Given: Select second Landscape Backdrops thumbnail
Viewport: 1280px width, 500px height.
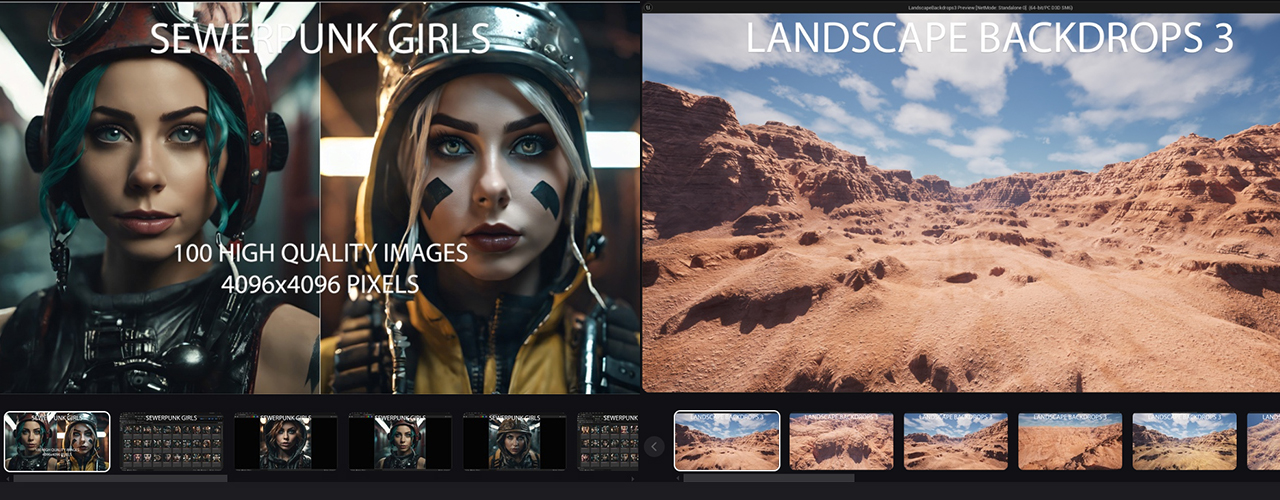Looking at the screenshot, I should click(x=841, y=441).
